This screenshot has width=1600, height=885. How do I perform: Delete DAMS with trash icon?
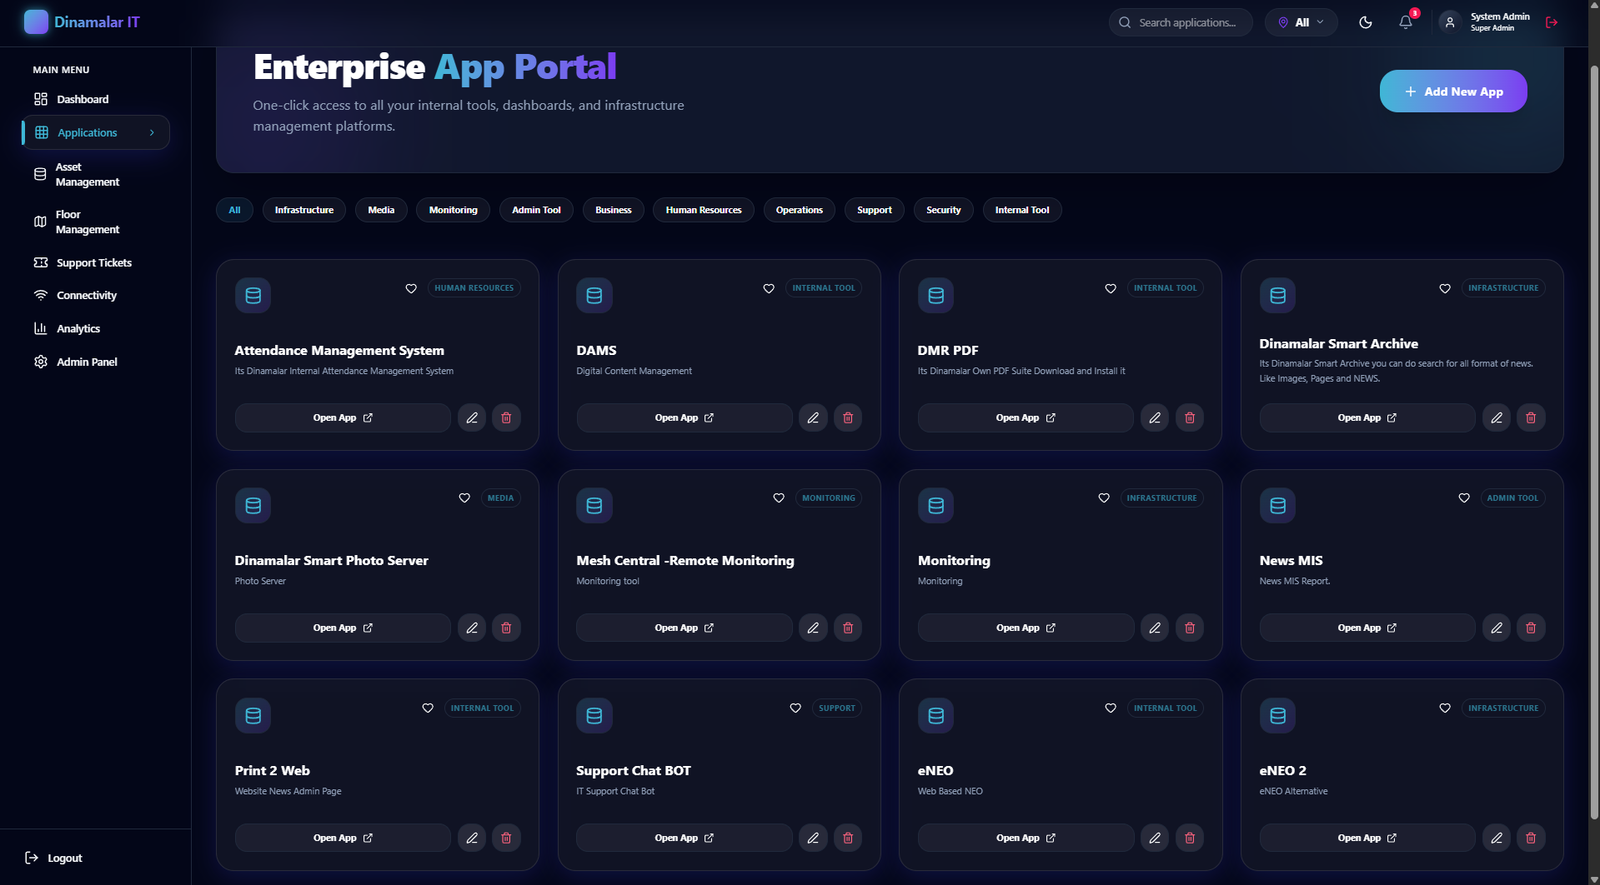tap(848, 418)
